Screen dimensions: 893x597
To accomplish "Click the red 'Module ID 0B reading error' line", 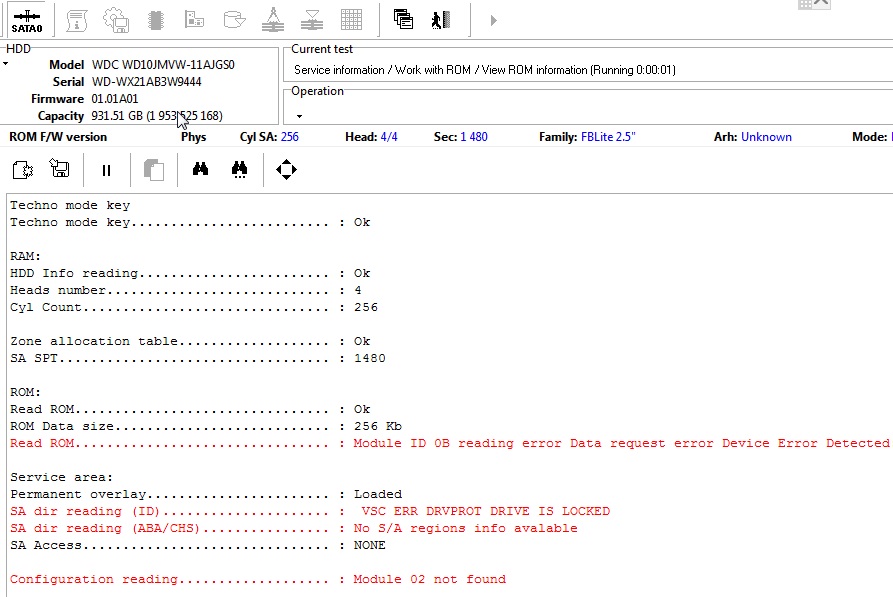I will [450, 443].
